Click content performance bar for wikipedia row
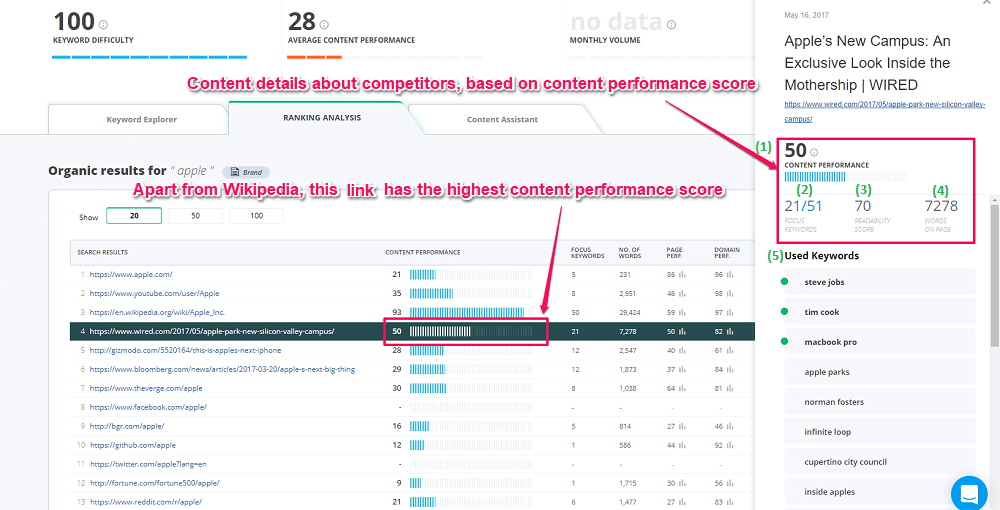Viewport: 1000px width, 510px height. (x=471, y=312)
